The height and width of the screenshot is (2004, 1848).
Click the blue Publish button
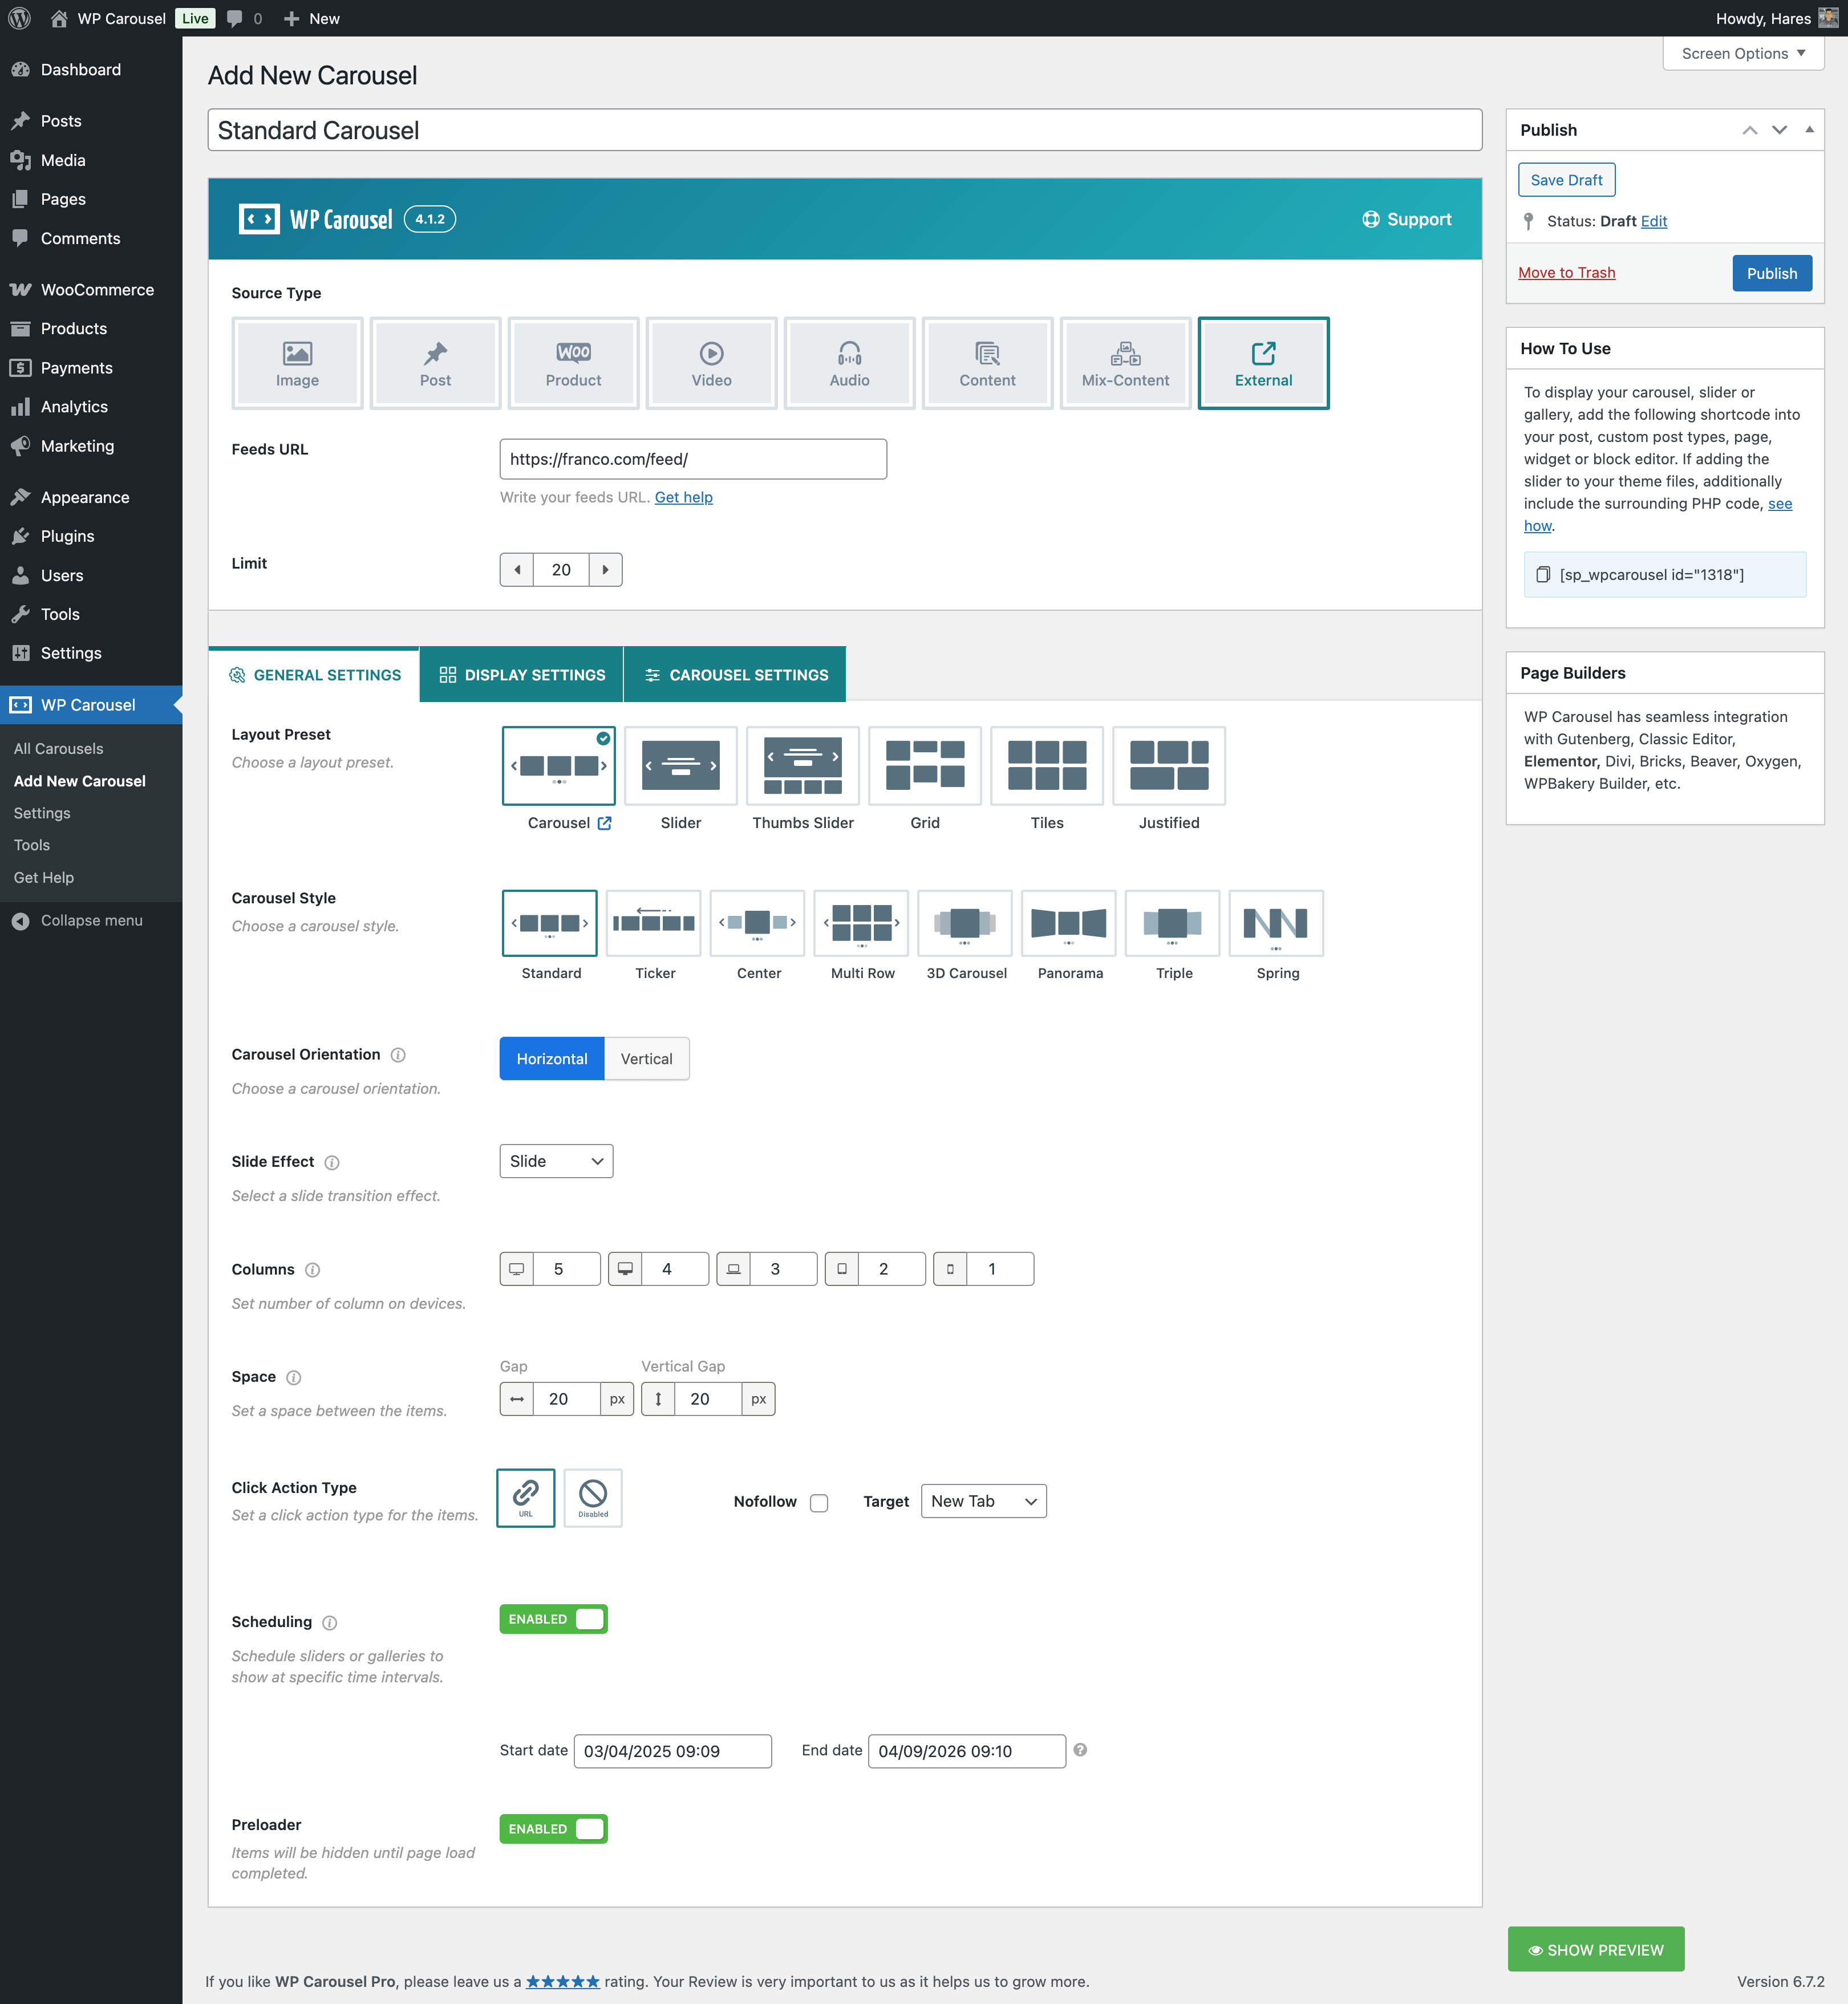1772,274
